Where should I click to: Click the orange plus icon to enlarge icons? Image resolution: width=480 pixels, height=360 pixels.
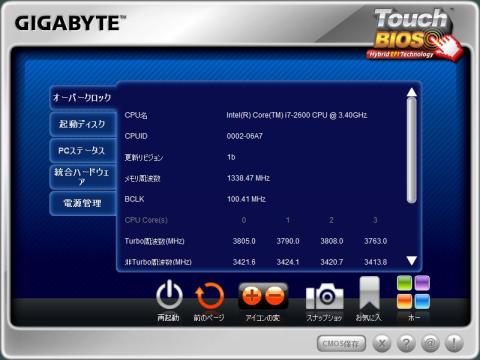(x=252, y=296)
